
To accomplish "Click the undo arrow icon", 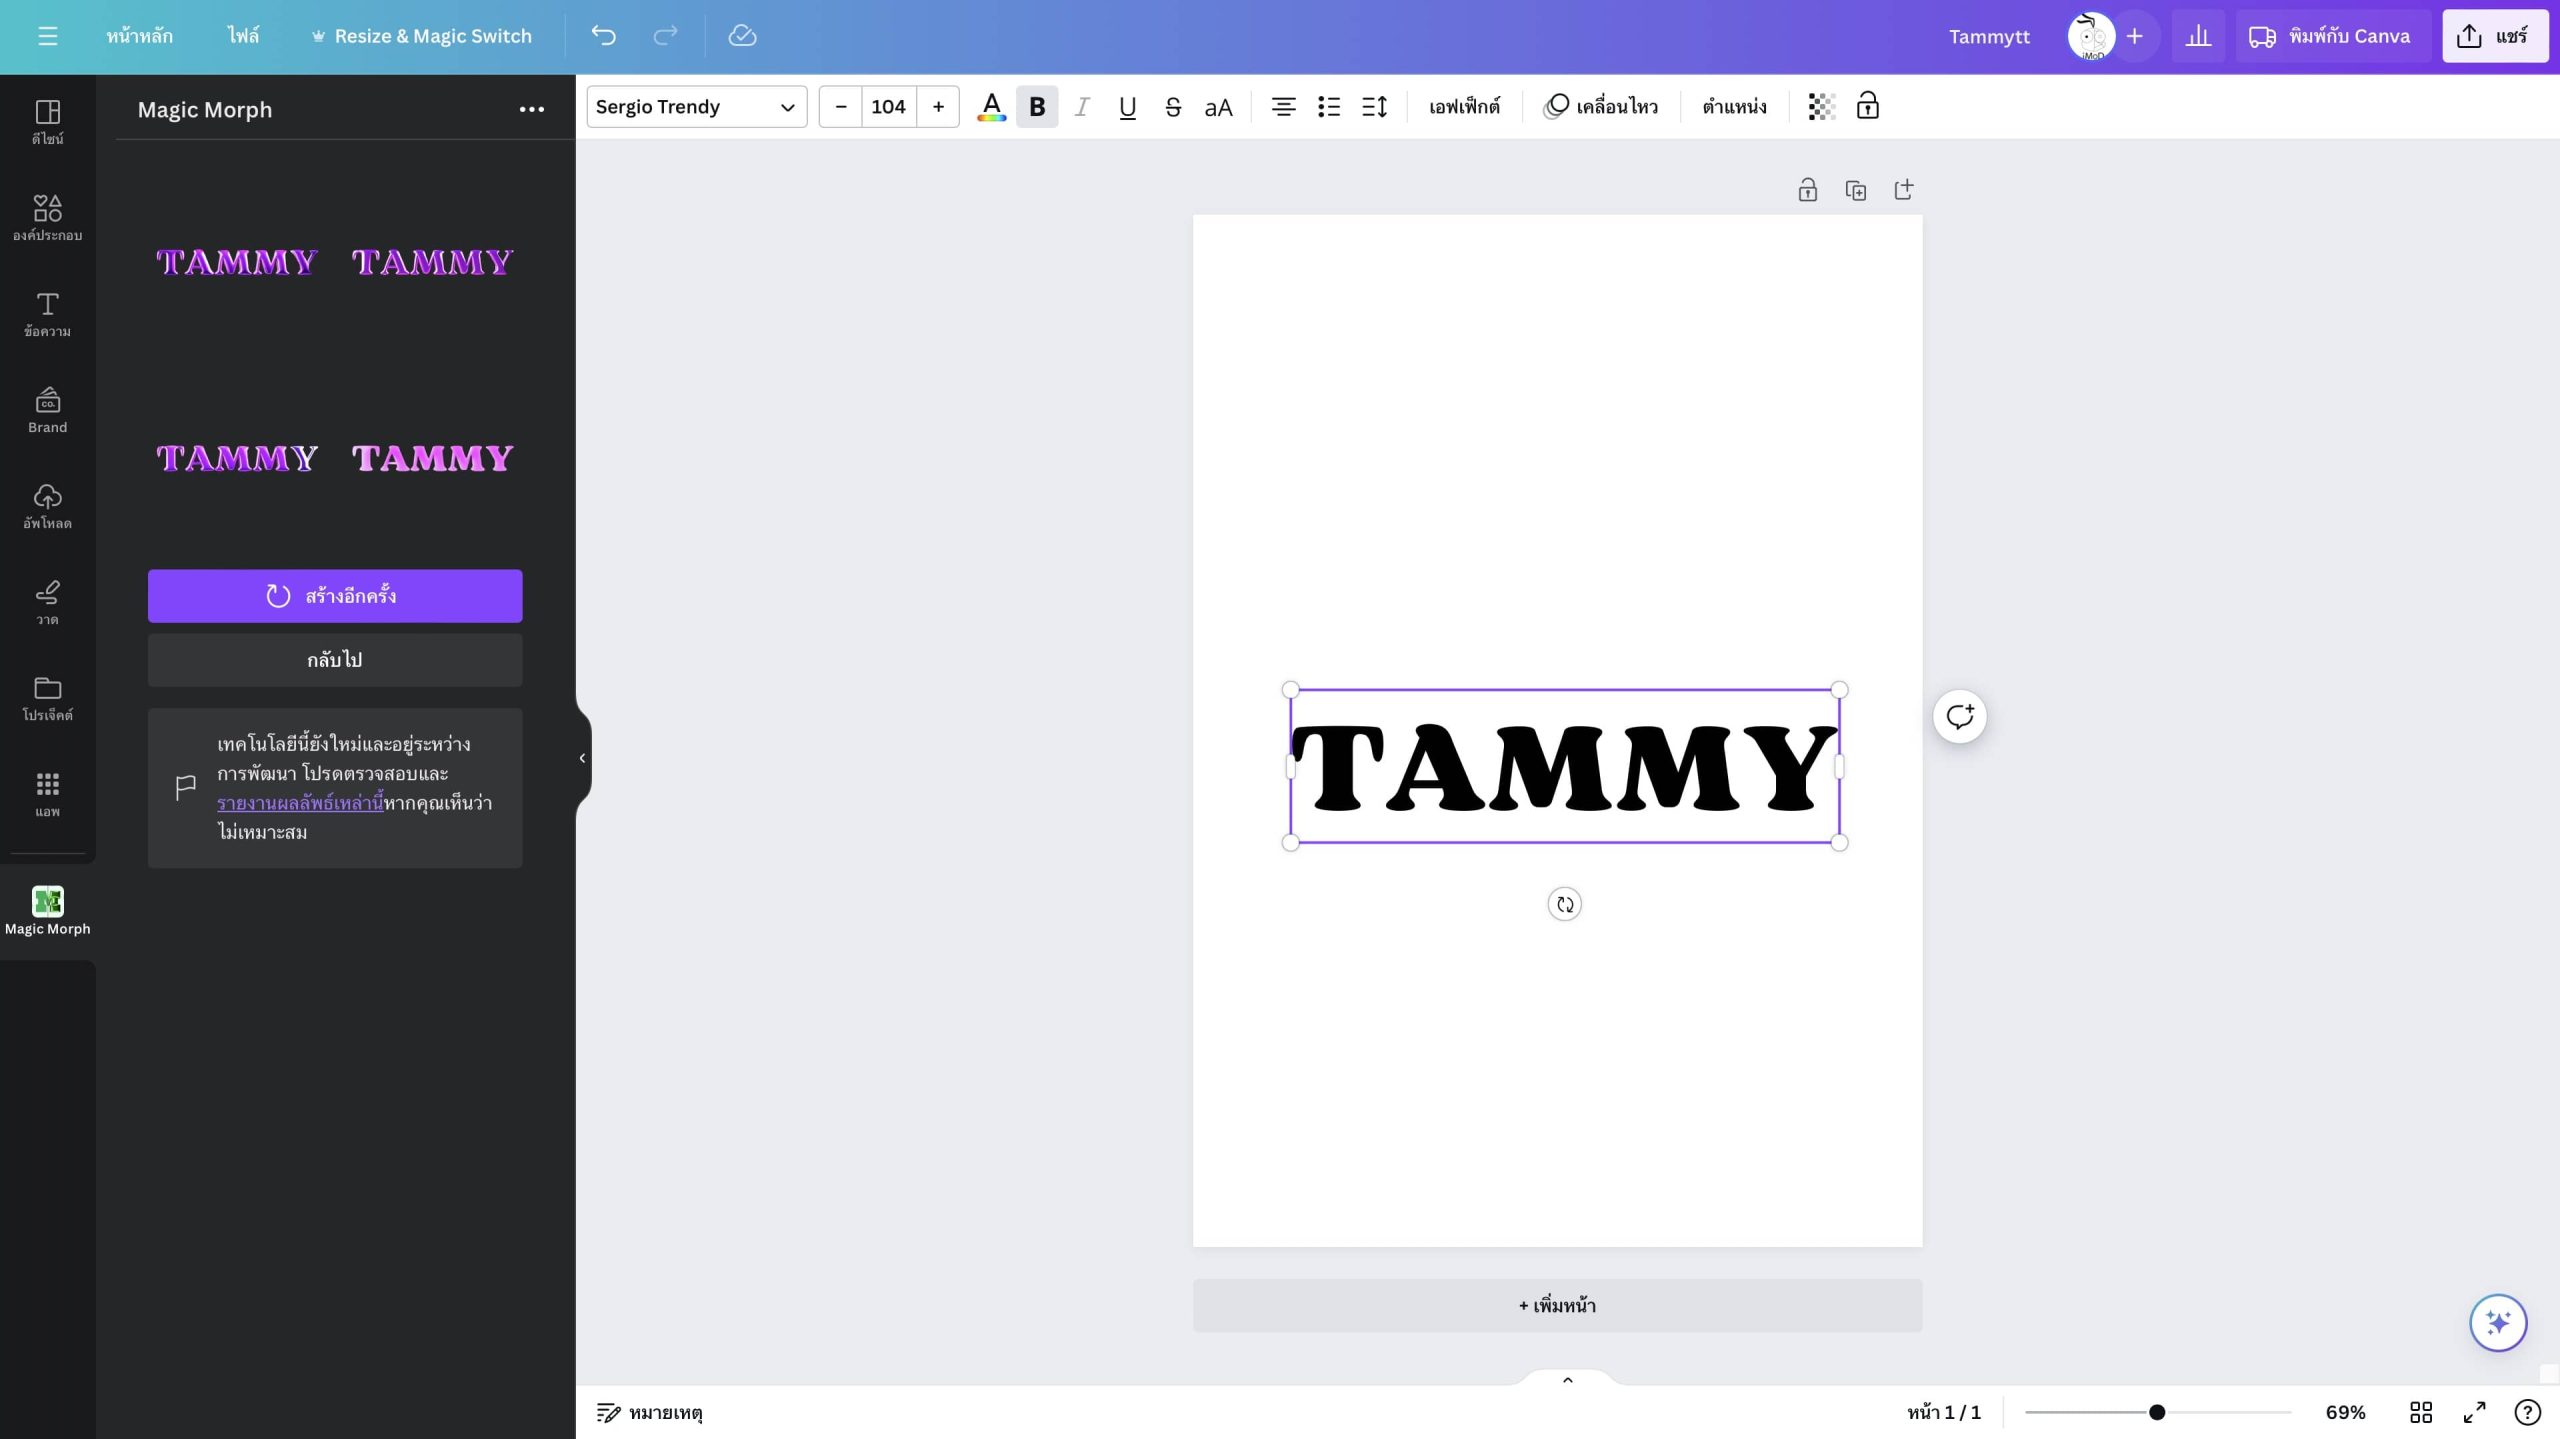I will pyautogui.click(x=603, y=36).
